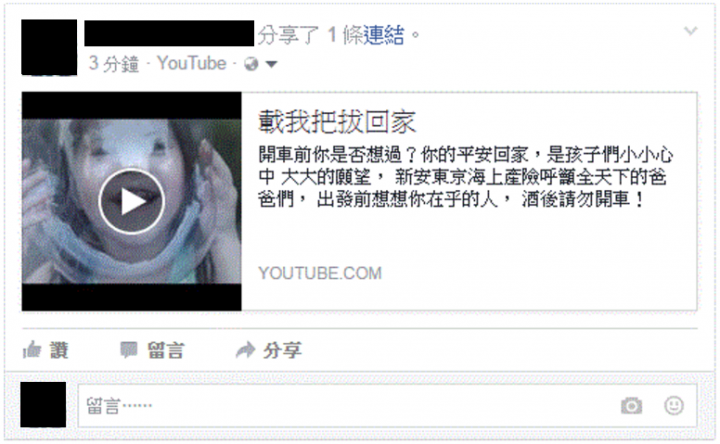Click the YOUTUBE.COM source label

pos(320,273)
